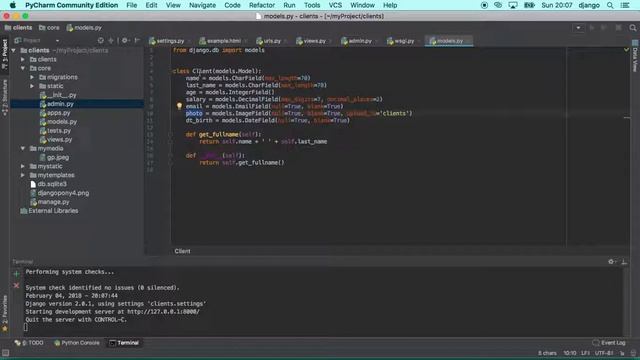Expand the mystatic folder
This screenshot has width=640, height=360.
pos(23,167)
